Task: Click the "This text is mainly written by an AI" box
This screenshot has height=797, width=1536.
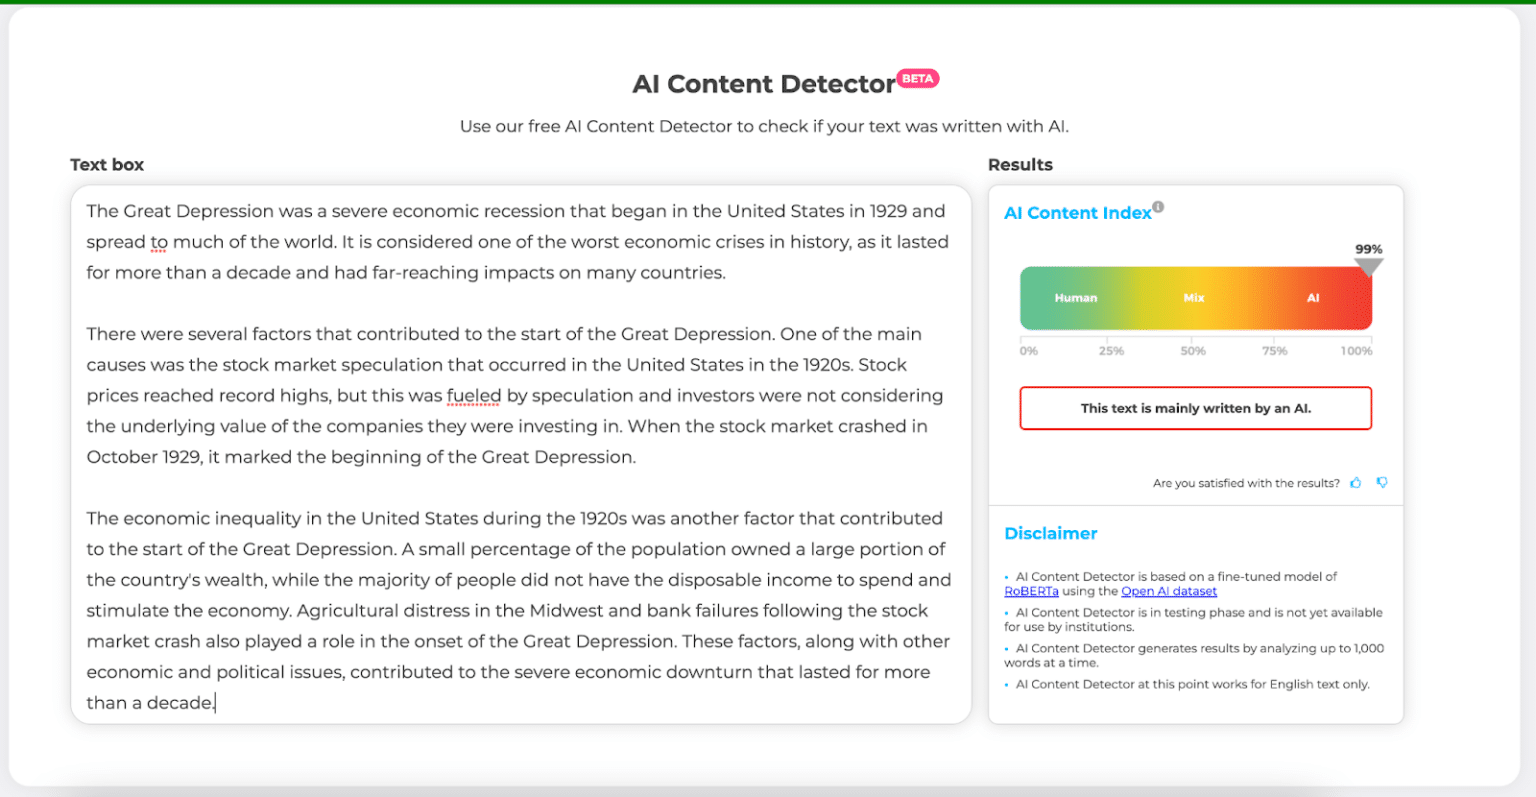Action: [x=1195, y=408]
